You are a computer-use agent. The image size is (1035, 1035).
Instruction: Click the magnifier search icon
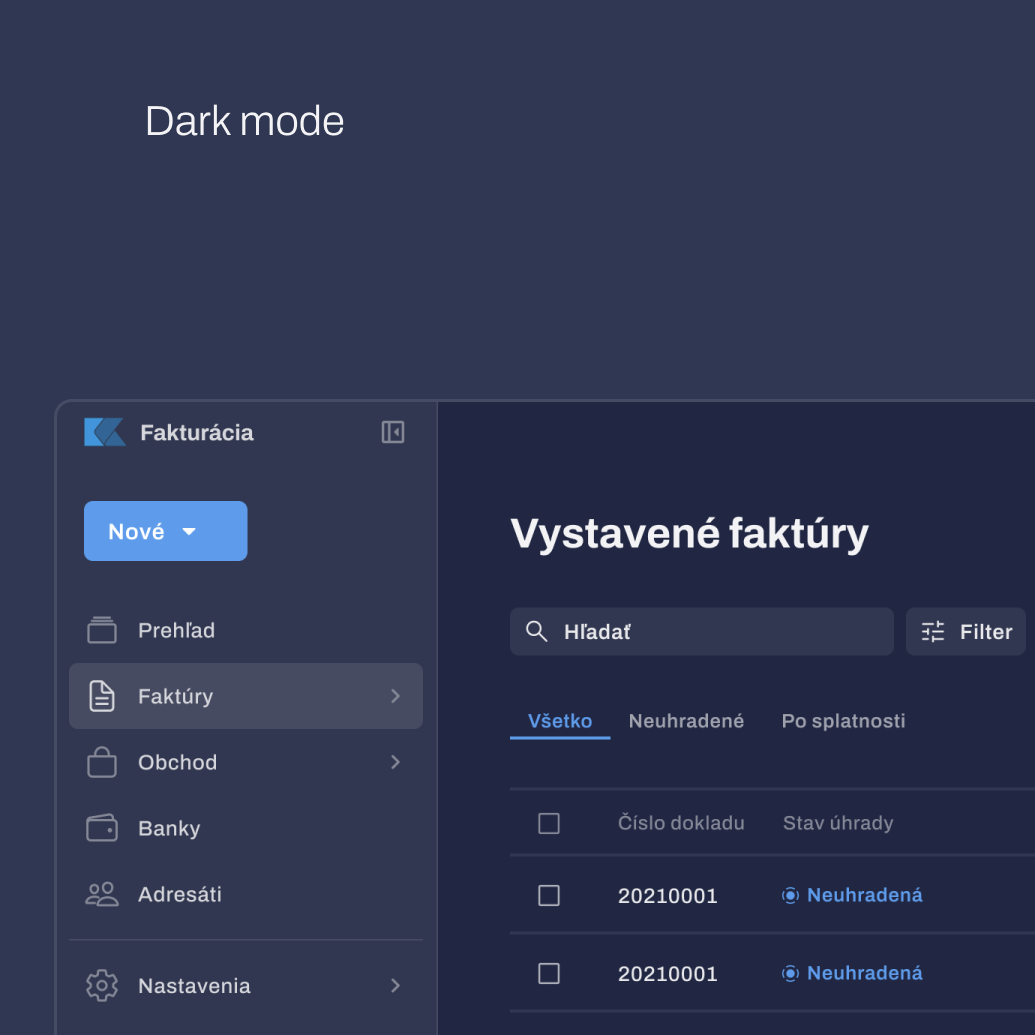pos(537,632)
